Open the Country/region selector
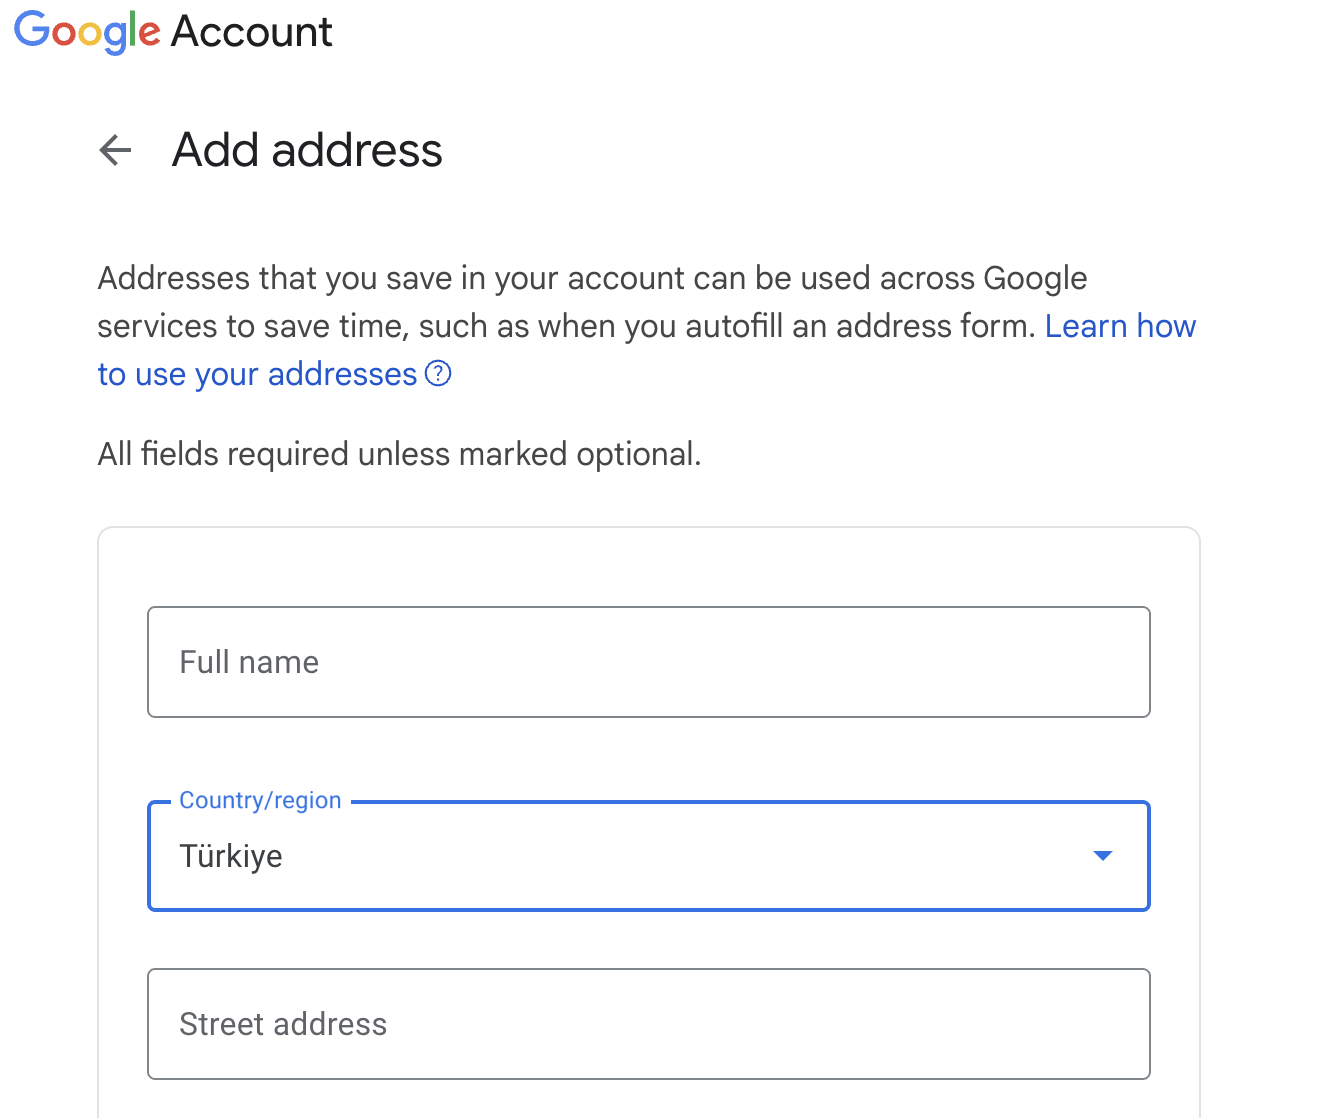This screenshot has height=1118, width=1336. pos(649,856)
